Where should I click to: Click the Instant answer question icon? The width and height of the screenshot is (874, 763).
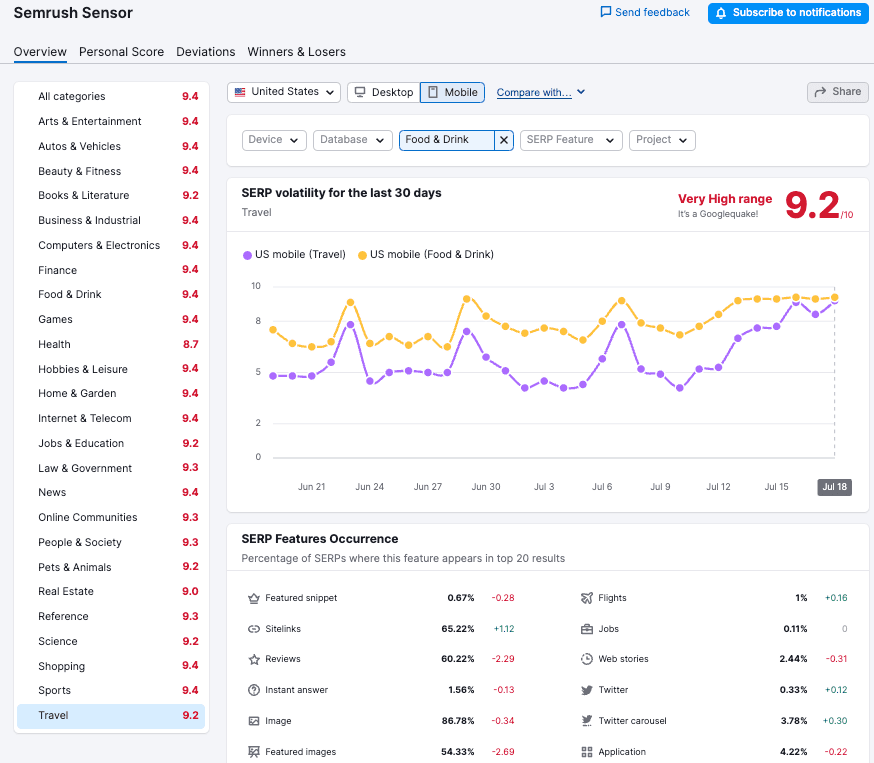pyautogui.click(x=254, y=690)
